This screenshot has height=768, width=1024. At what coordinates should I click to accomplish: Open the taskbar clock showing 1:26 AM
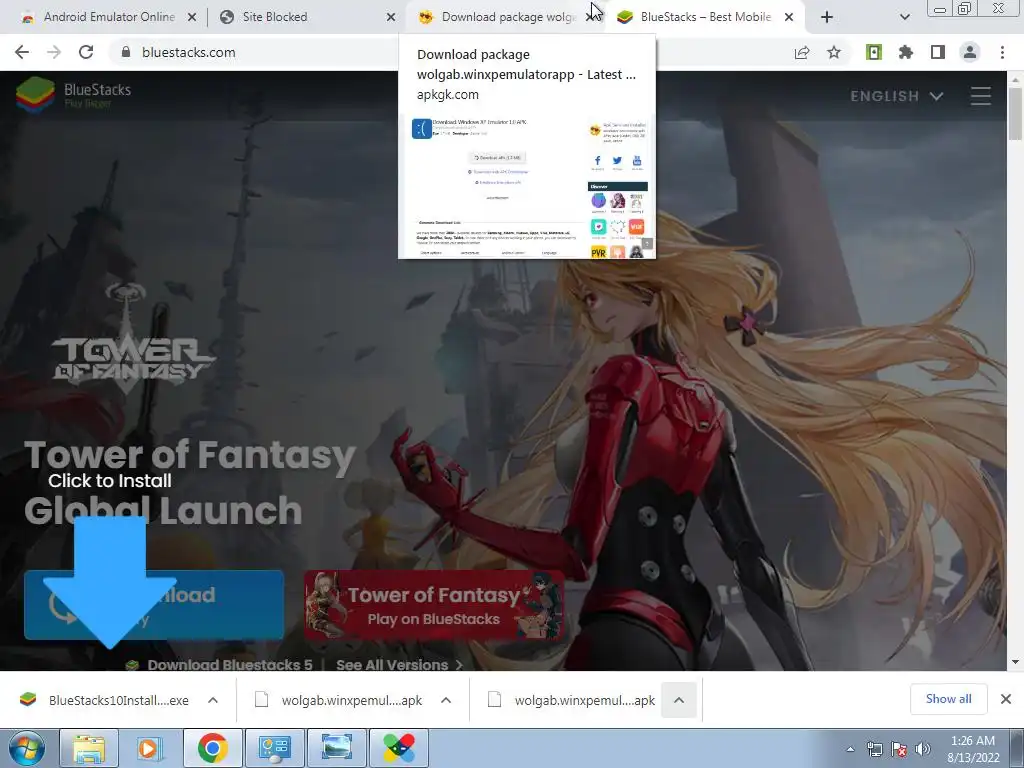coord(972,749)
